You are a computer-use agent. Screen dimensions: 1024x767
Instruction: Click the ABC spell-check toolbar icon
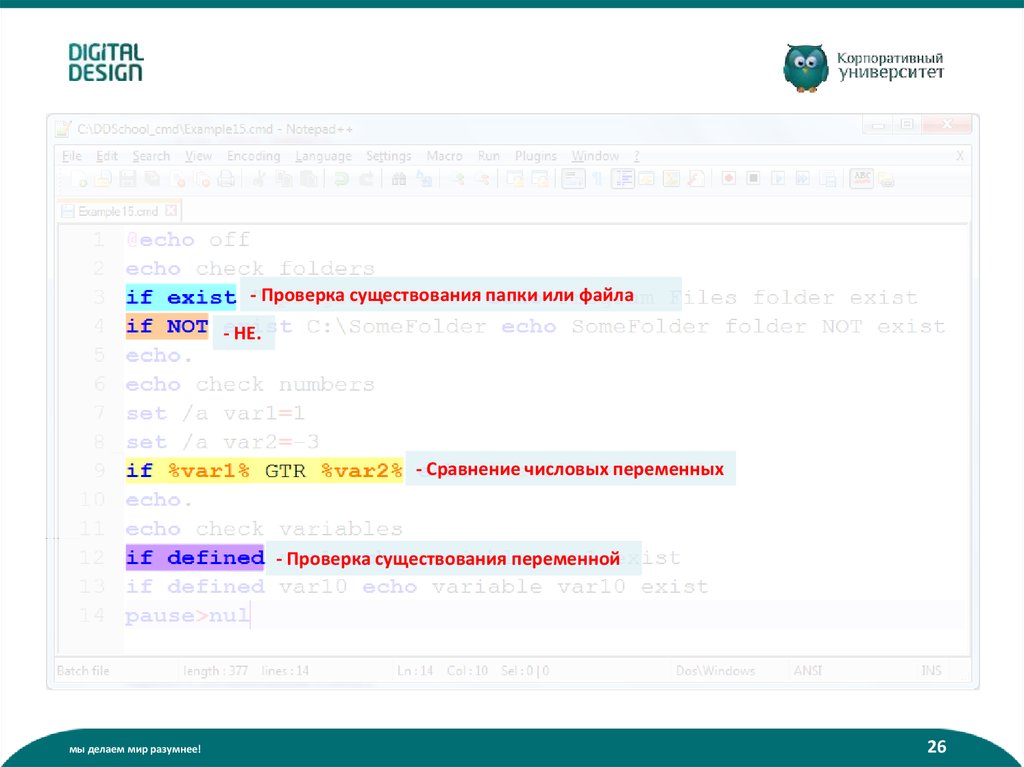861,178
